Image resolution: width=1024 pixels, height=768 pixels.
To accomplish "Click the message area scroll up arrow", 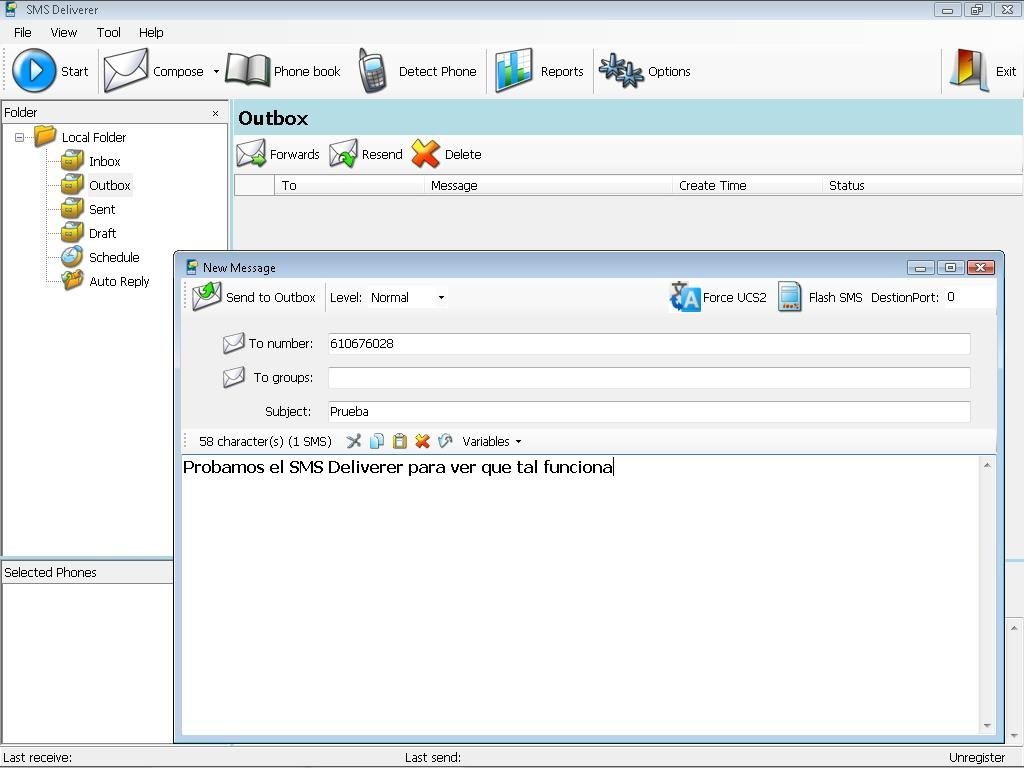I will tap(987, 465).
